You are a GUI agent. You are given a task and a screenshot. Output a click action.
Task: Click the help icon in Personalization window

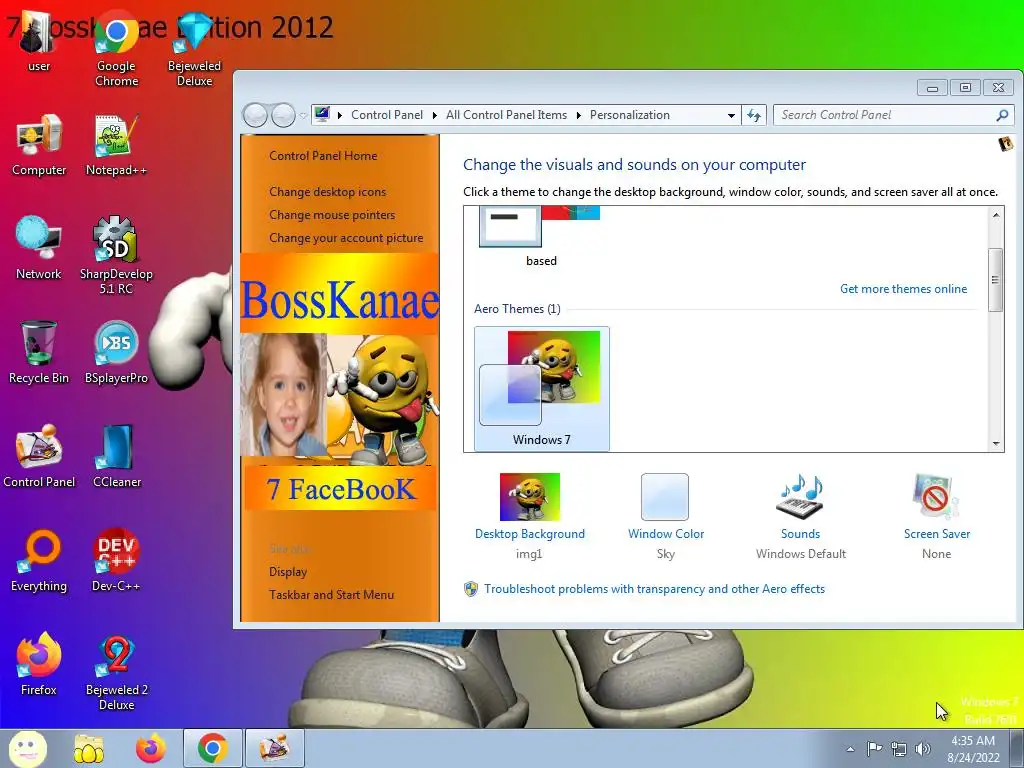(1006, 144)
